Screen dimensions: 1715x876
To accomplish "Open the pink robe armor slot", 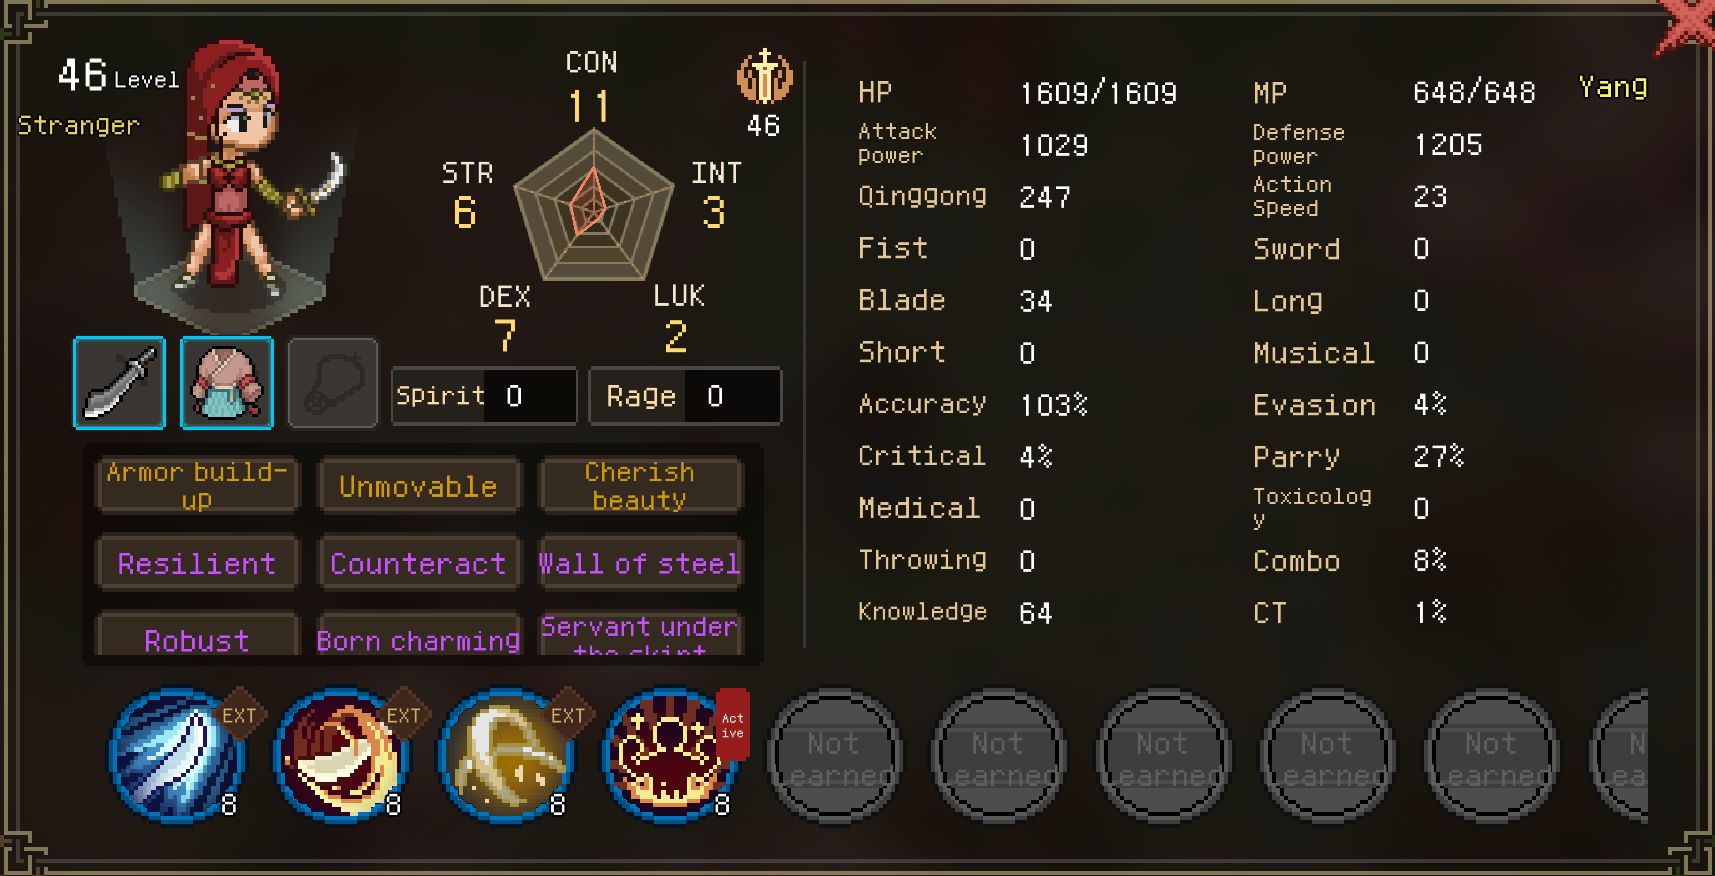I will 227,383.
